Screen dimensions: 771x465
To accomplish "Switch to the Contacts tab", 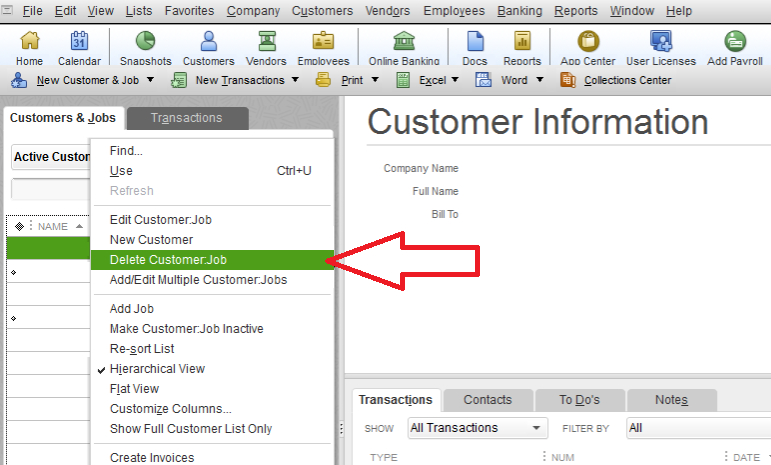I will tap(488, 400).
